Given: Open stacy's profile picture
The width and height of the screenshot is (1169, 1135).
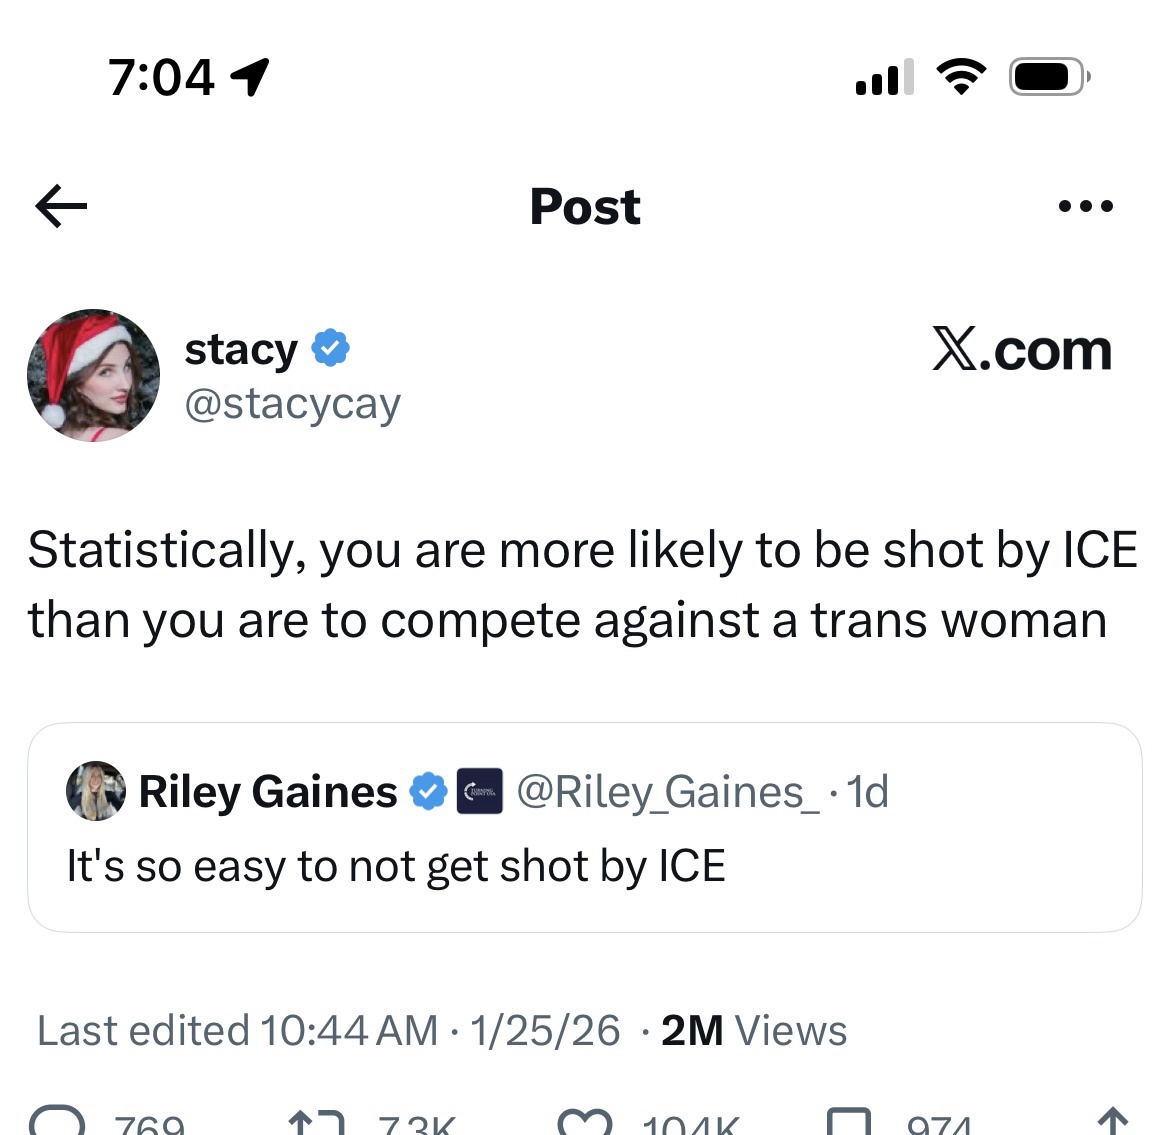Looking at the screenshot, I should (93, 375).
